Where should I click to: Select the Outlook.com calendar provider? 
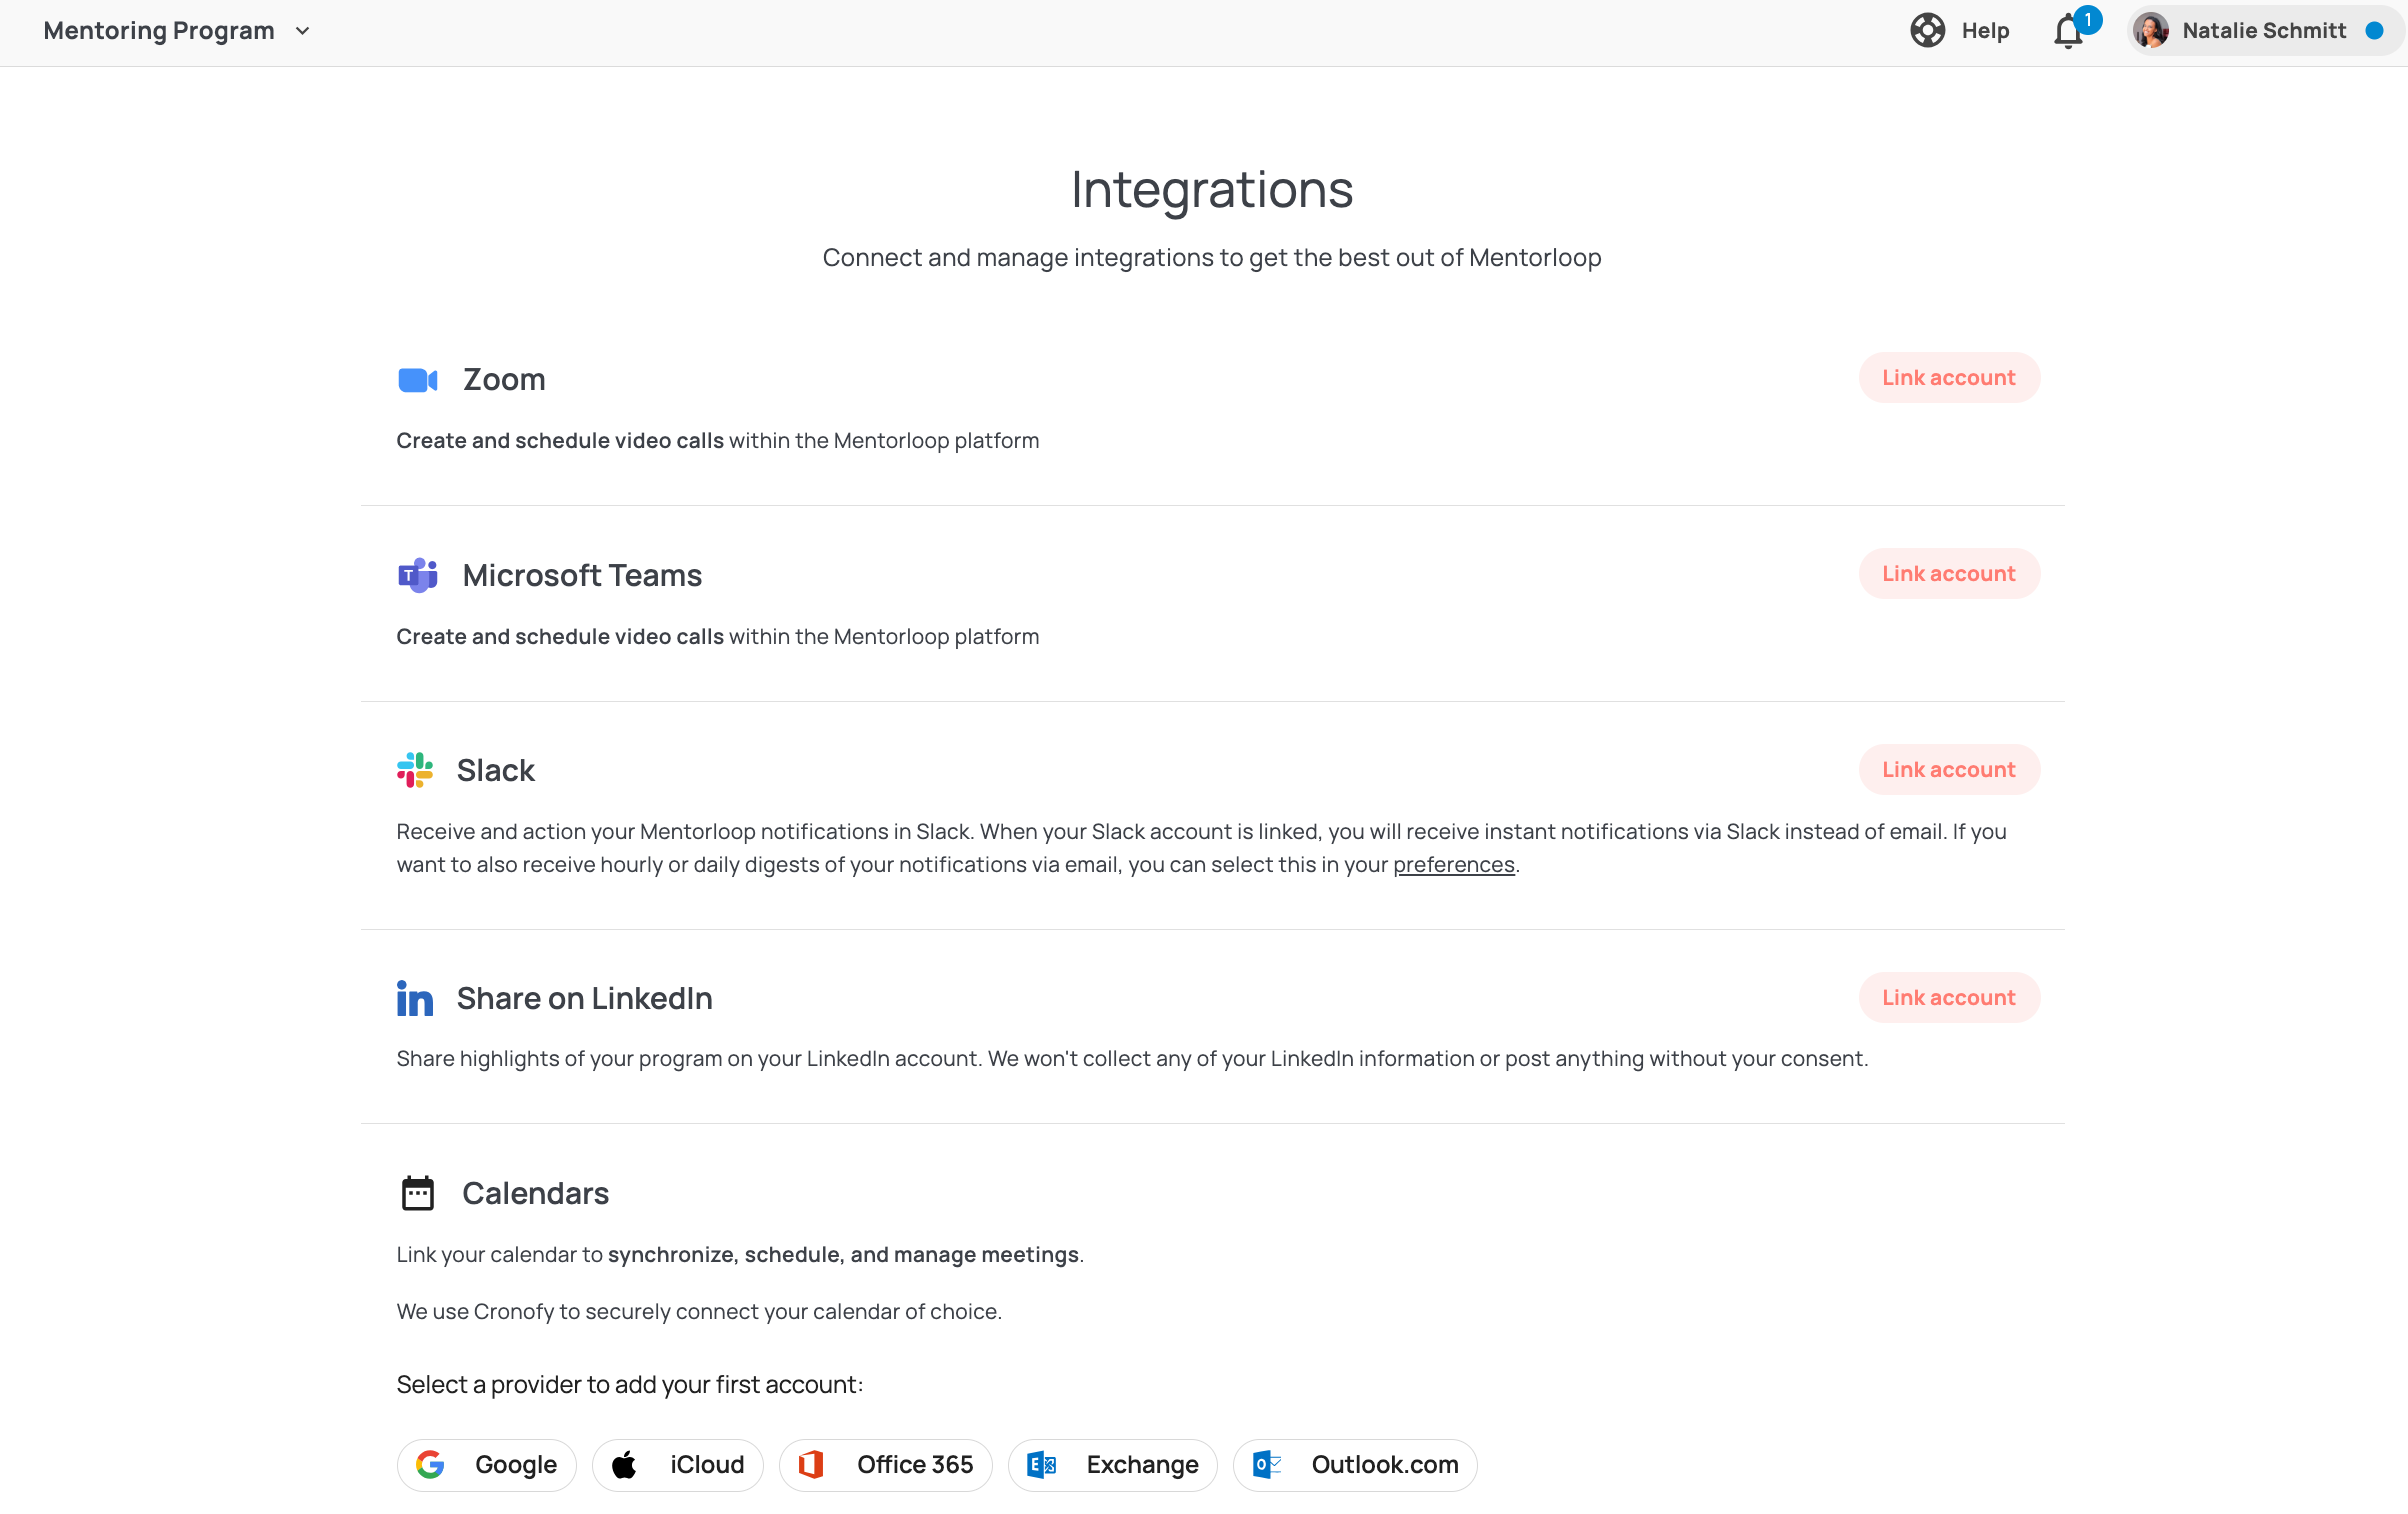click(1354, 1464)
